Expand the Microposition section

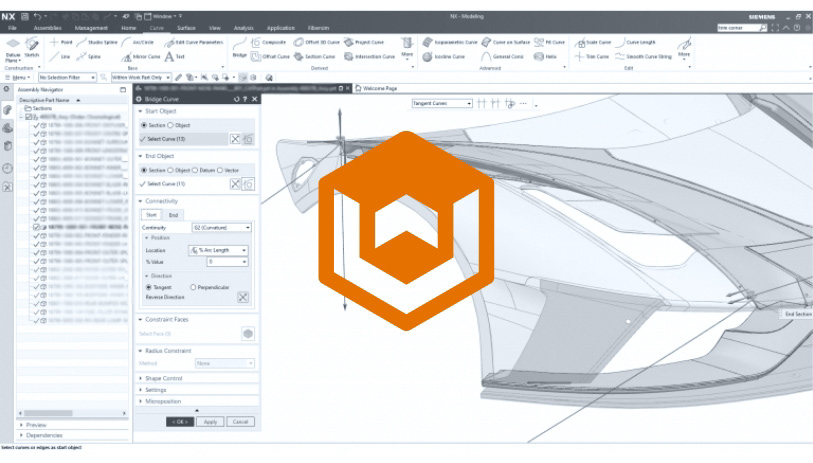[141, 401]
